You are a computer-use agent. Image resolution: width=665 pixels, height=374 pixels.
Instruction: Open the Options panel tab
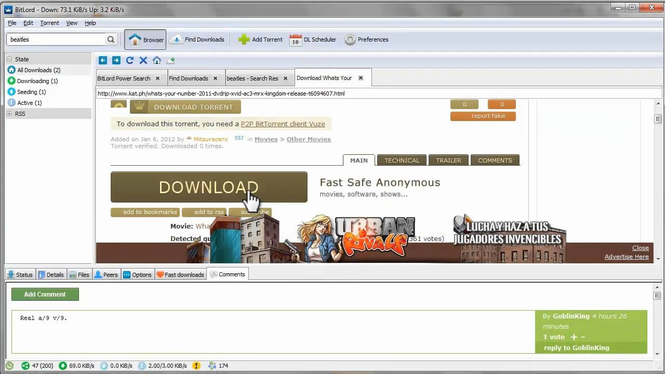[137, 275]
